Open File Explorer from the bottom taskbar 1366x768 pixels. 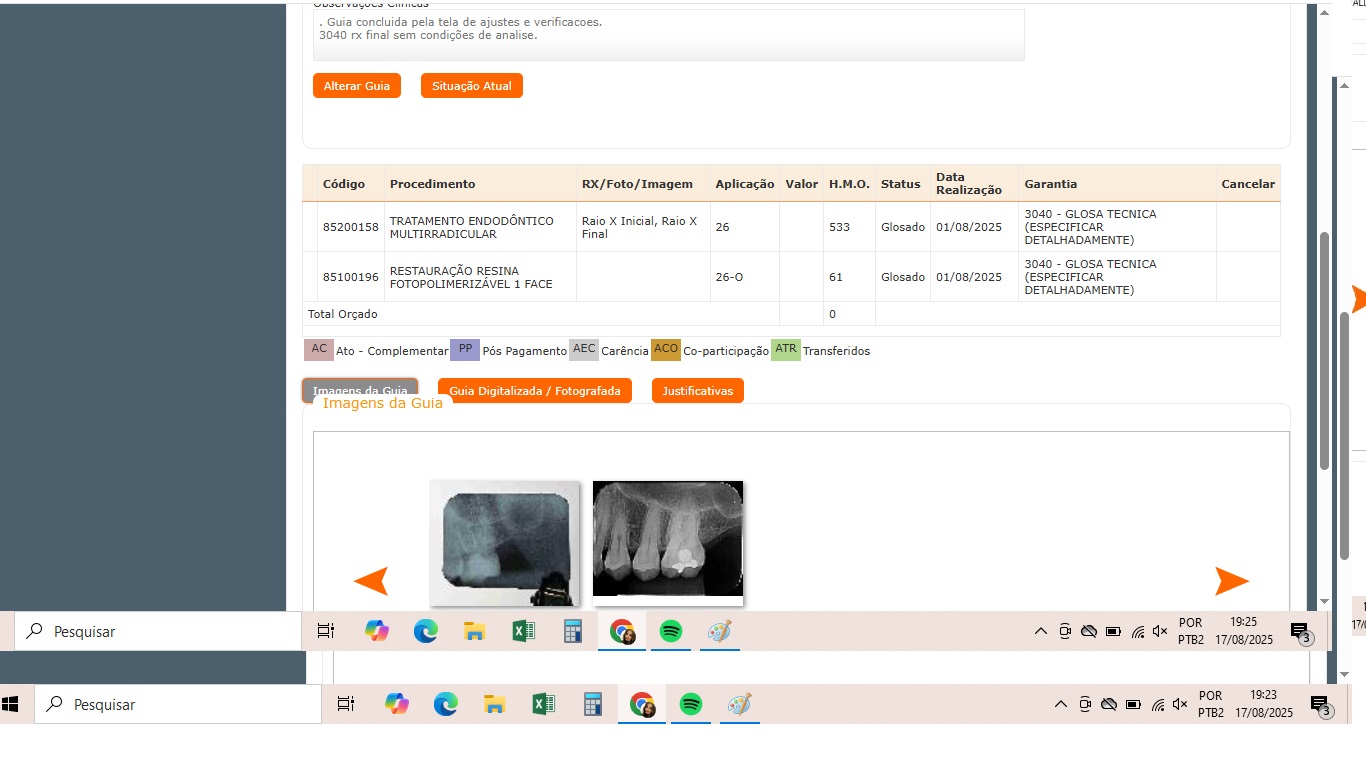(494, 704)
